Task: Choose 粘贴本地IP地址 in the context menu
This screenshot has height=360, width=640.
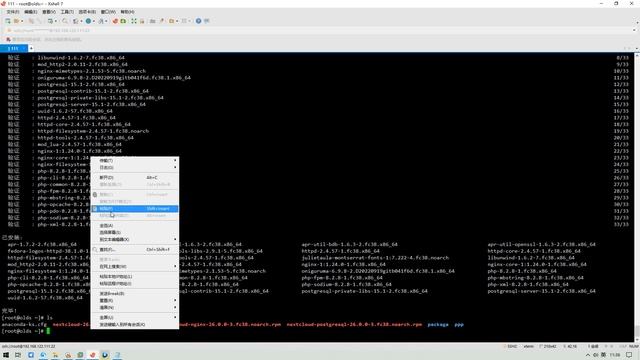Action: click(134, 276)
